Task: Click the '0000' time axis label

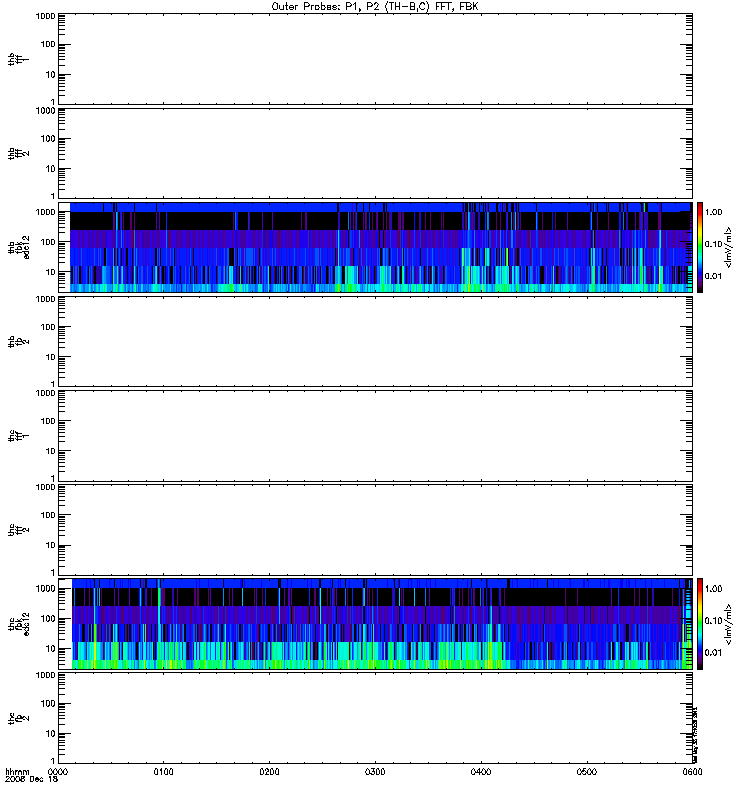Action: [x=58, y=772]
